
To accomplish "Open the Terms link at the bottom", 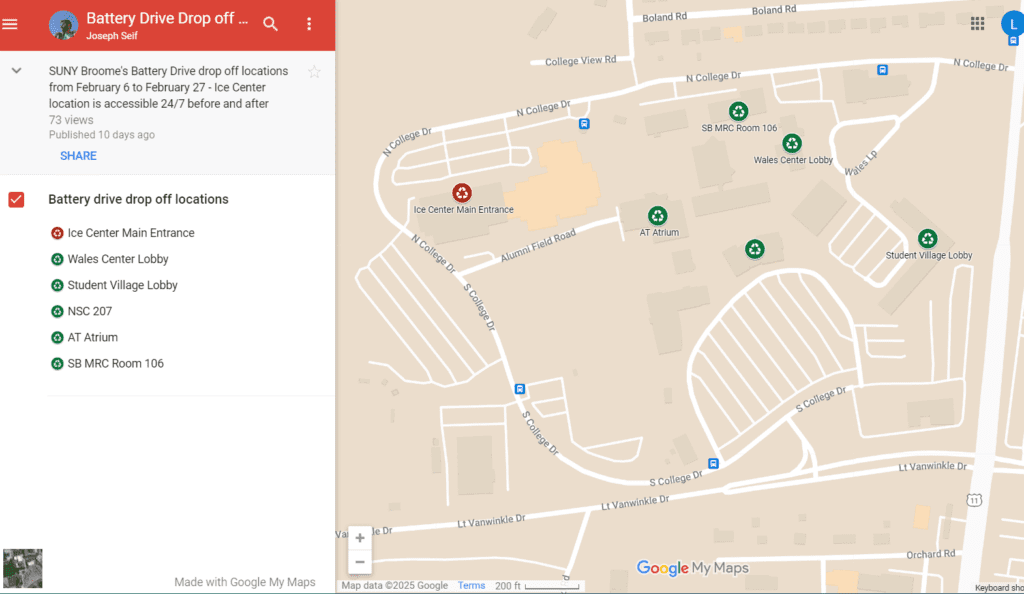I will click(471, 585).
